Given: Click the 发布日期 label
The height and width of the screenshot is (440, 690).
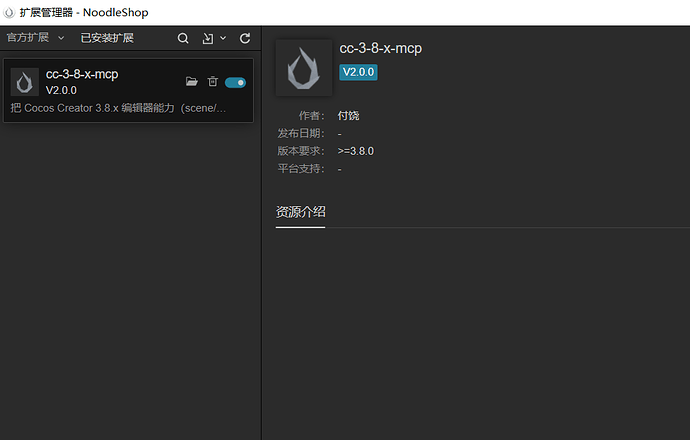Looking at the screenshot, I should tap(301, 133).
